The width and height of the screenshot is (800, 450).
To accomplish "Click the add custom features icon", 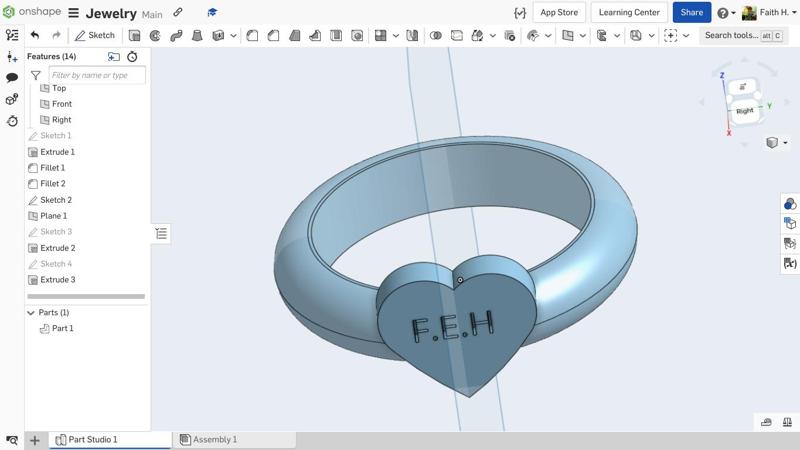I will [x=670, y=35].
